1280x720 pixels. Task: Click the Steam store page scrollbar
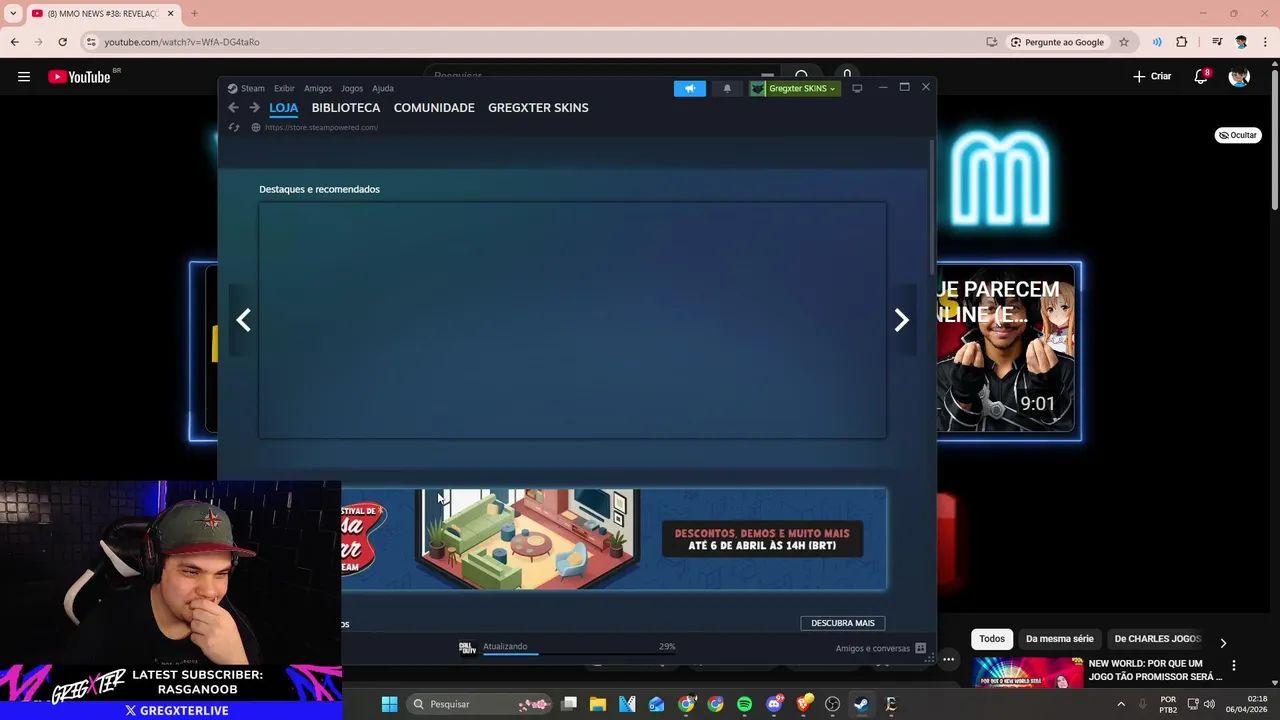pos(932,208)
